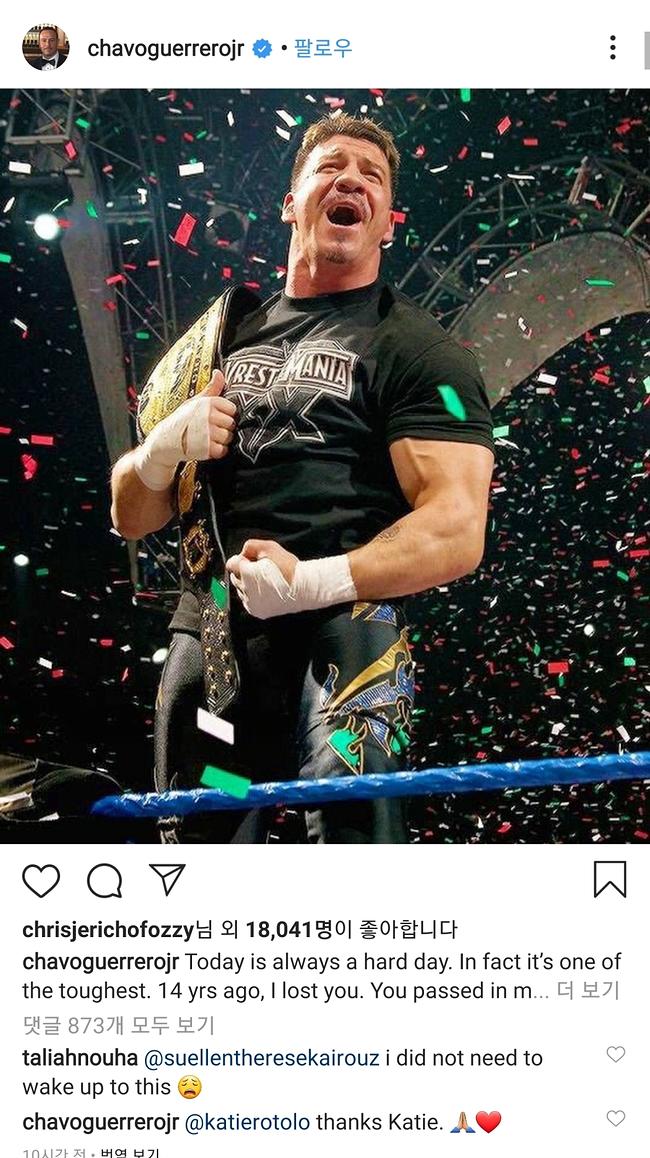This screenshot has height=1158, width=650.
Task: View all 873 comments
Action: click(118, 1024)
